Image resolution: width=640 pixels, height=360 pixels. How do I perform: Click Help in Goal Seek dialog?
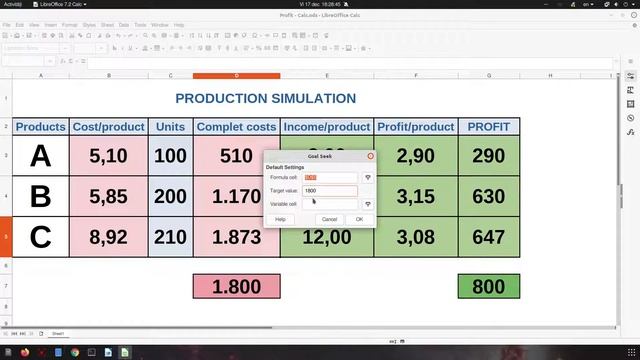(280, 219)
